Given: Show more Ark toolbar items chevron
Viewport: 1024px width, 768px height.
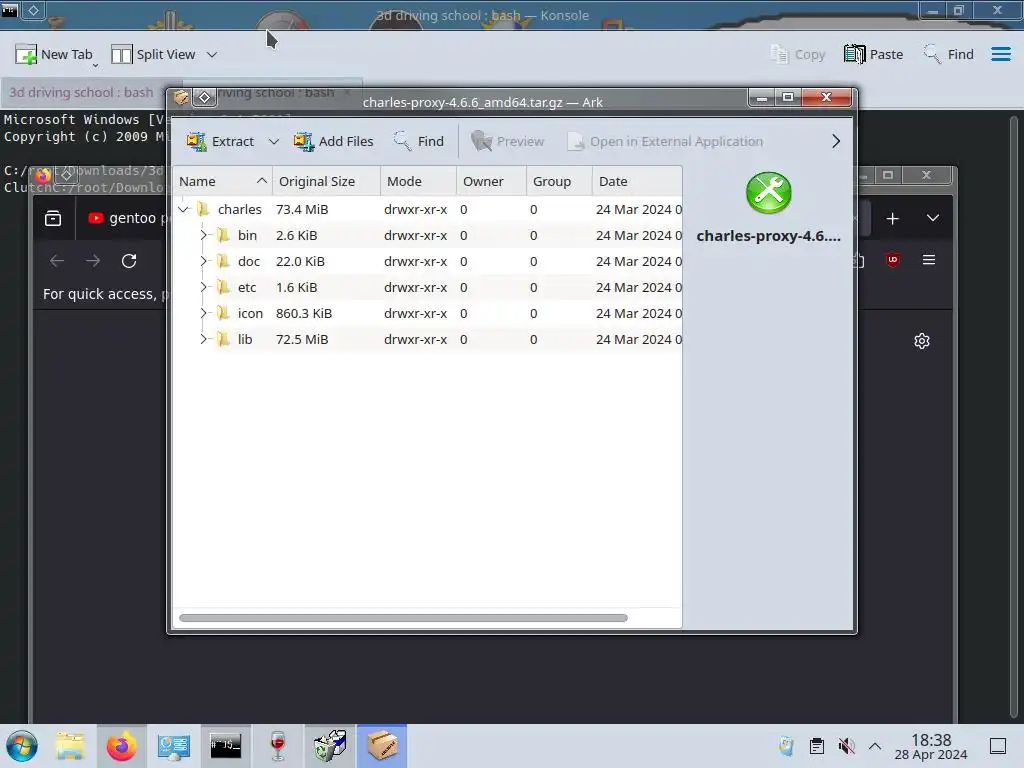Looking at the screenshot, I should (836, 142).
